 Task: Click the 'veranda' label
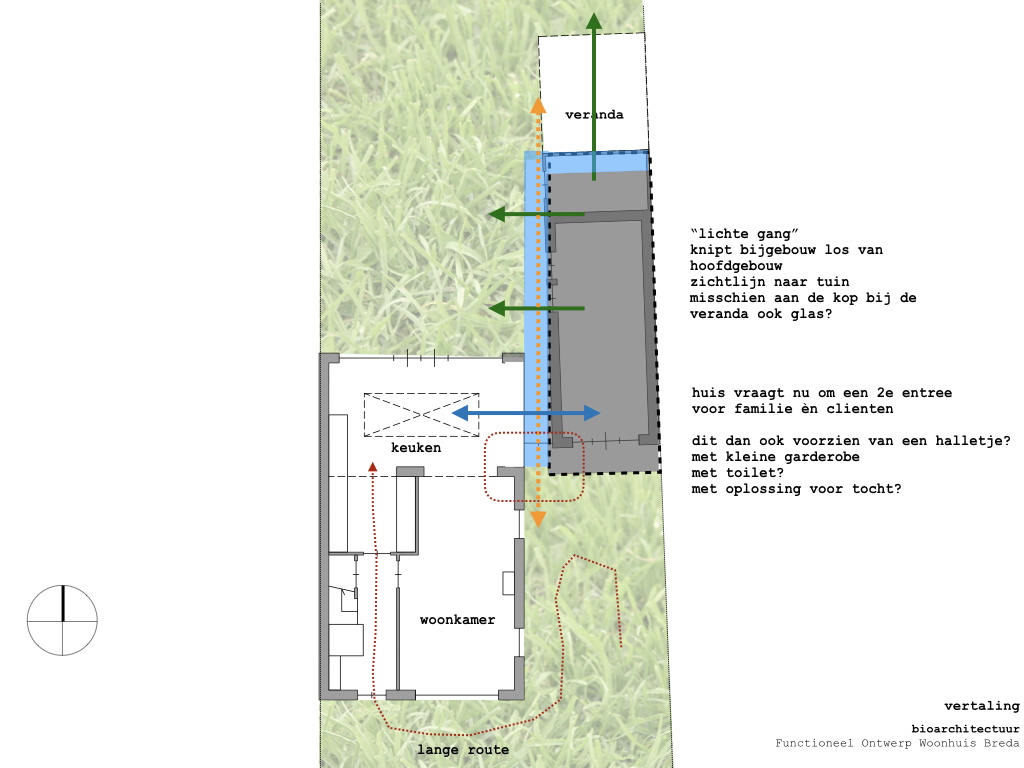[x=594, y=114]
